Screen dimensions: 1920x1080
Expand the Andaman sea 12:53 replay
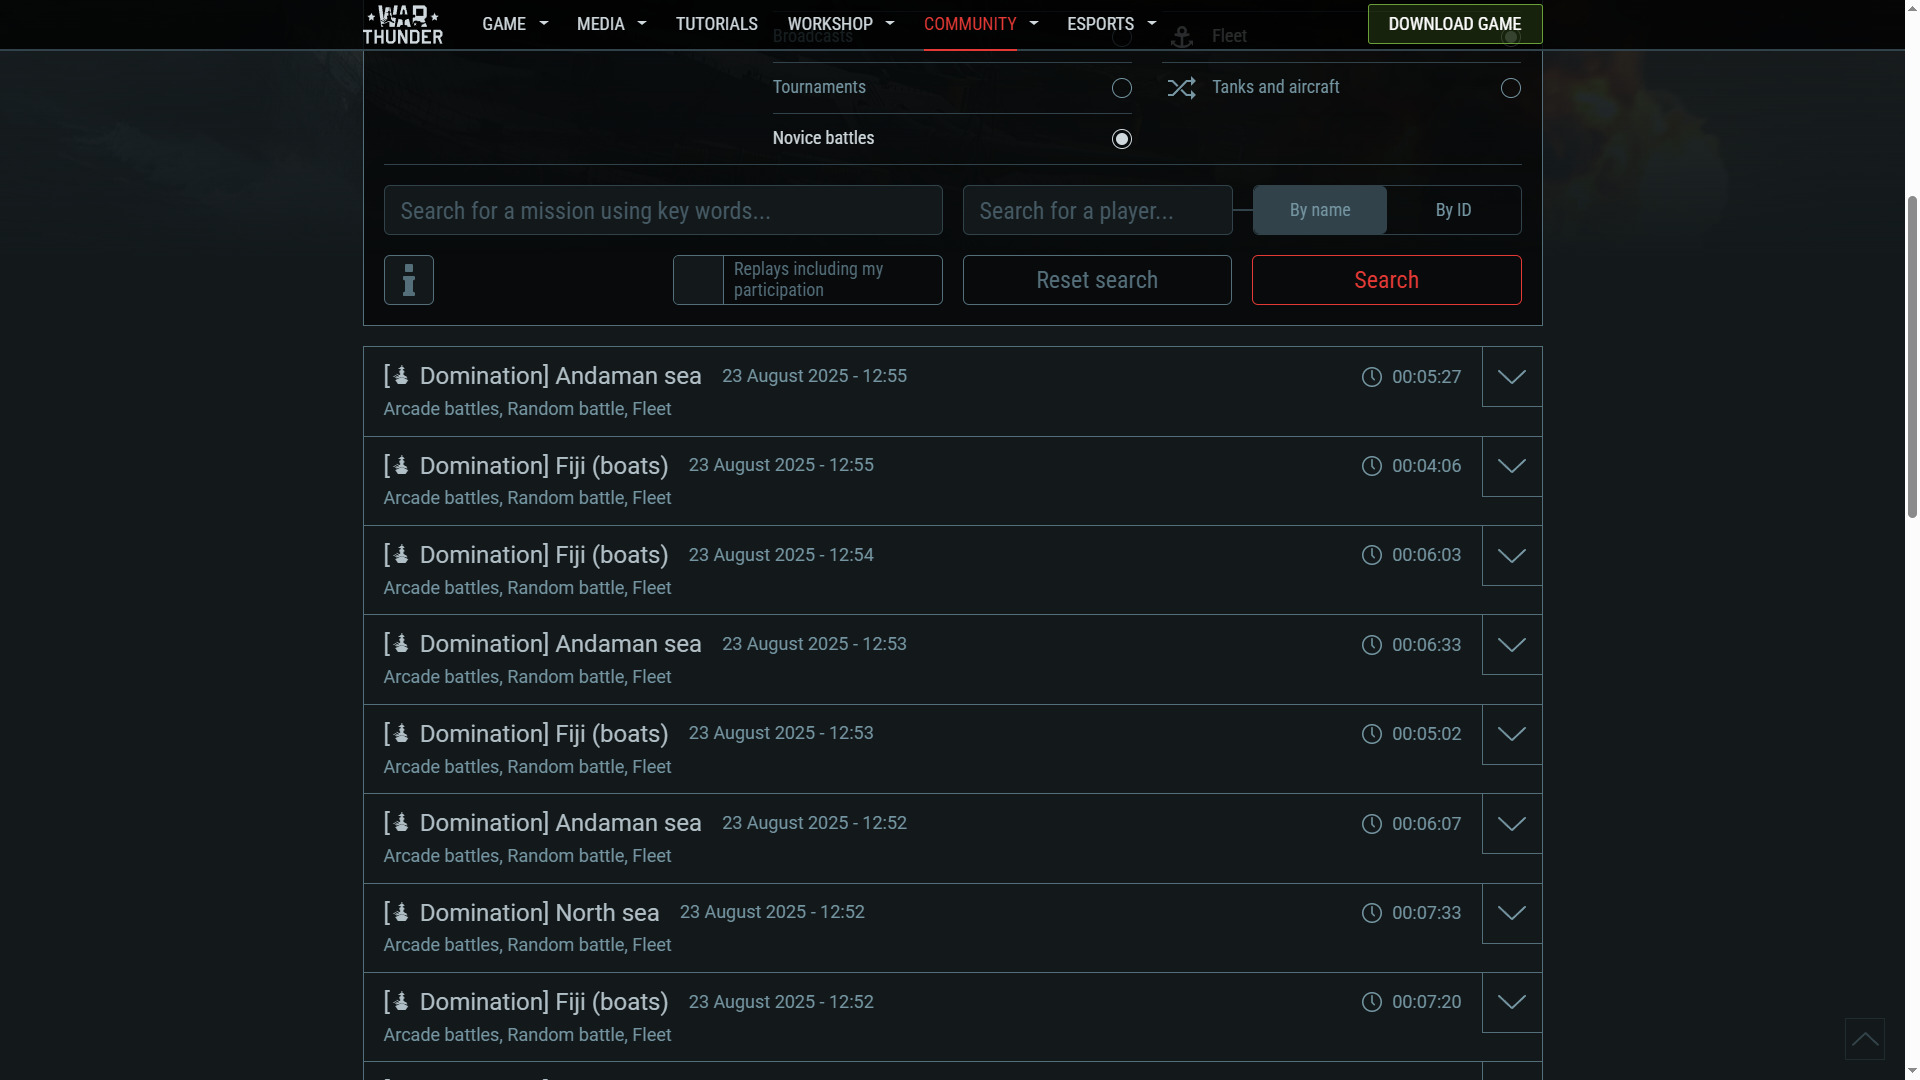tap(1511, 645)
